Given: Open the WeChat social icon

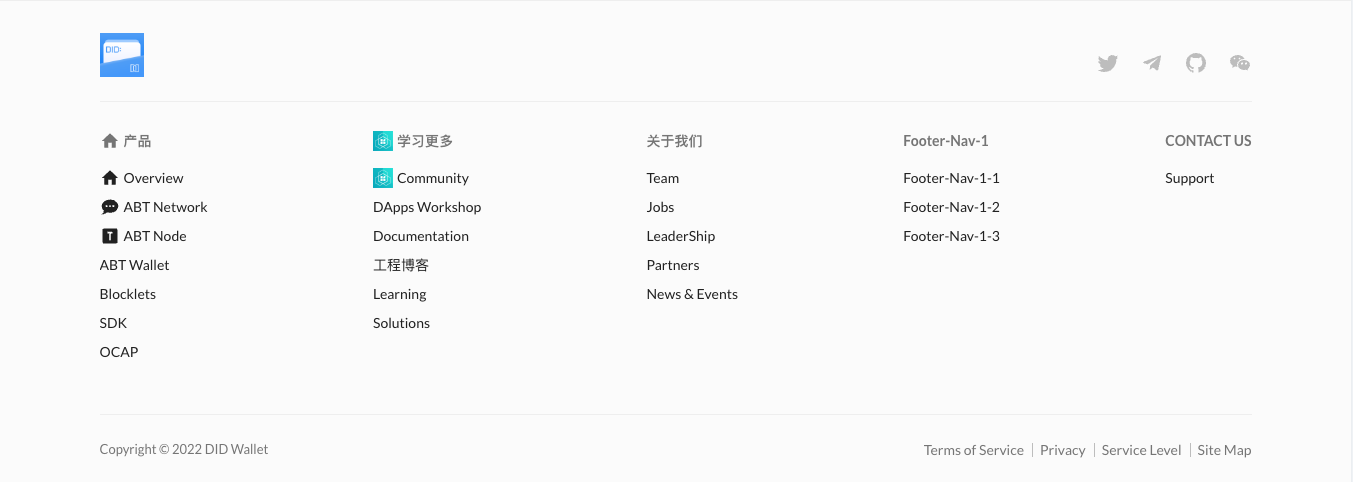Looking at the screenshot, I should tap(1240, 63).
